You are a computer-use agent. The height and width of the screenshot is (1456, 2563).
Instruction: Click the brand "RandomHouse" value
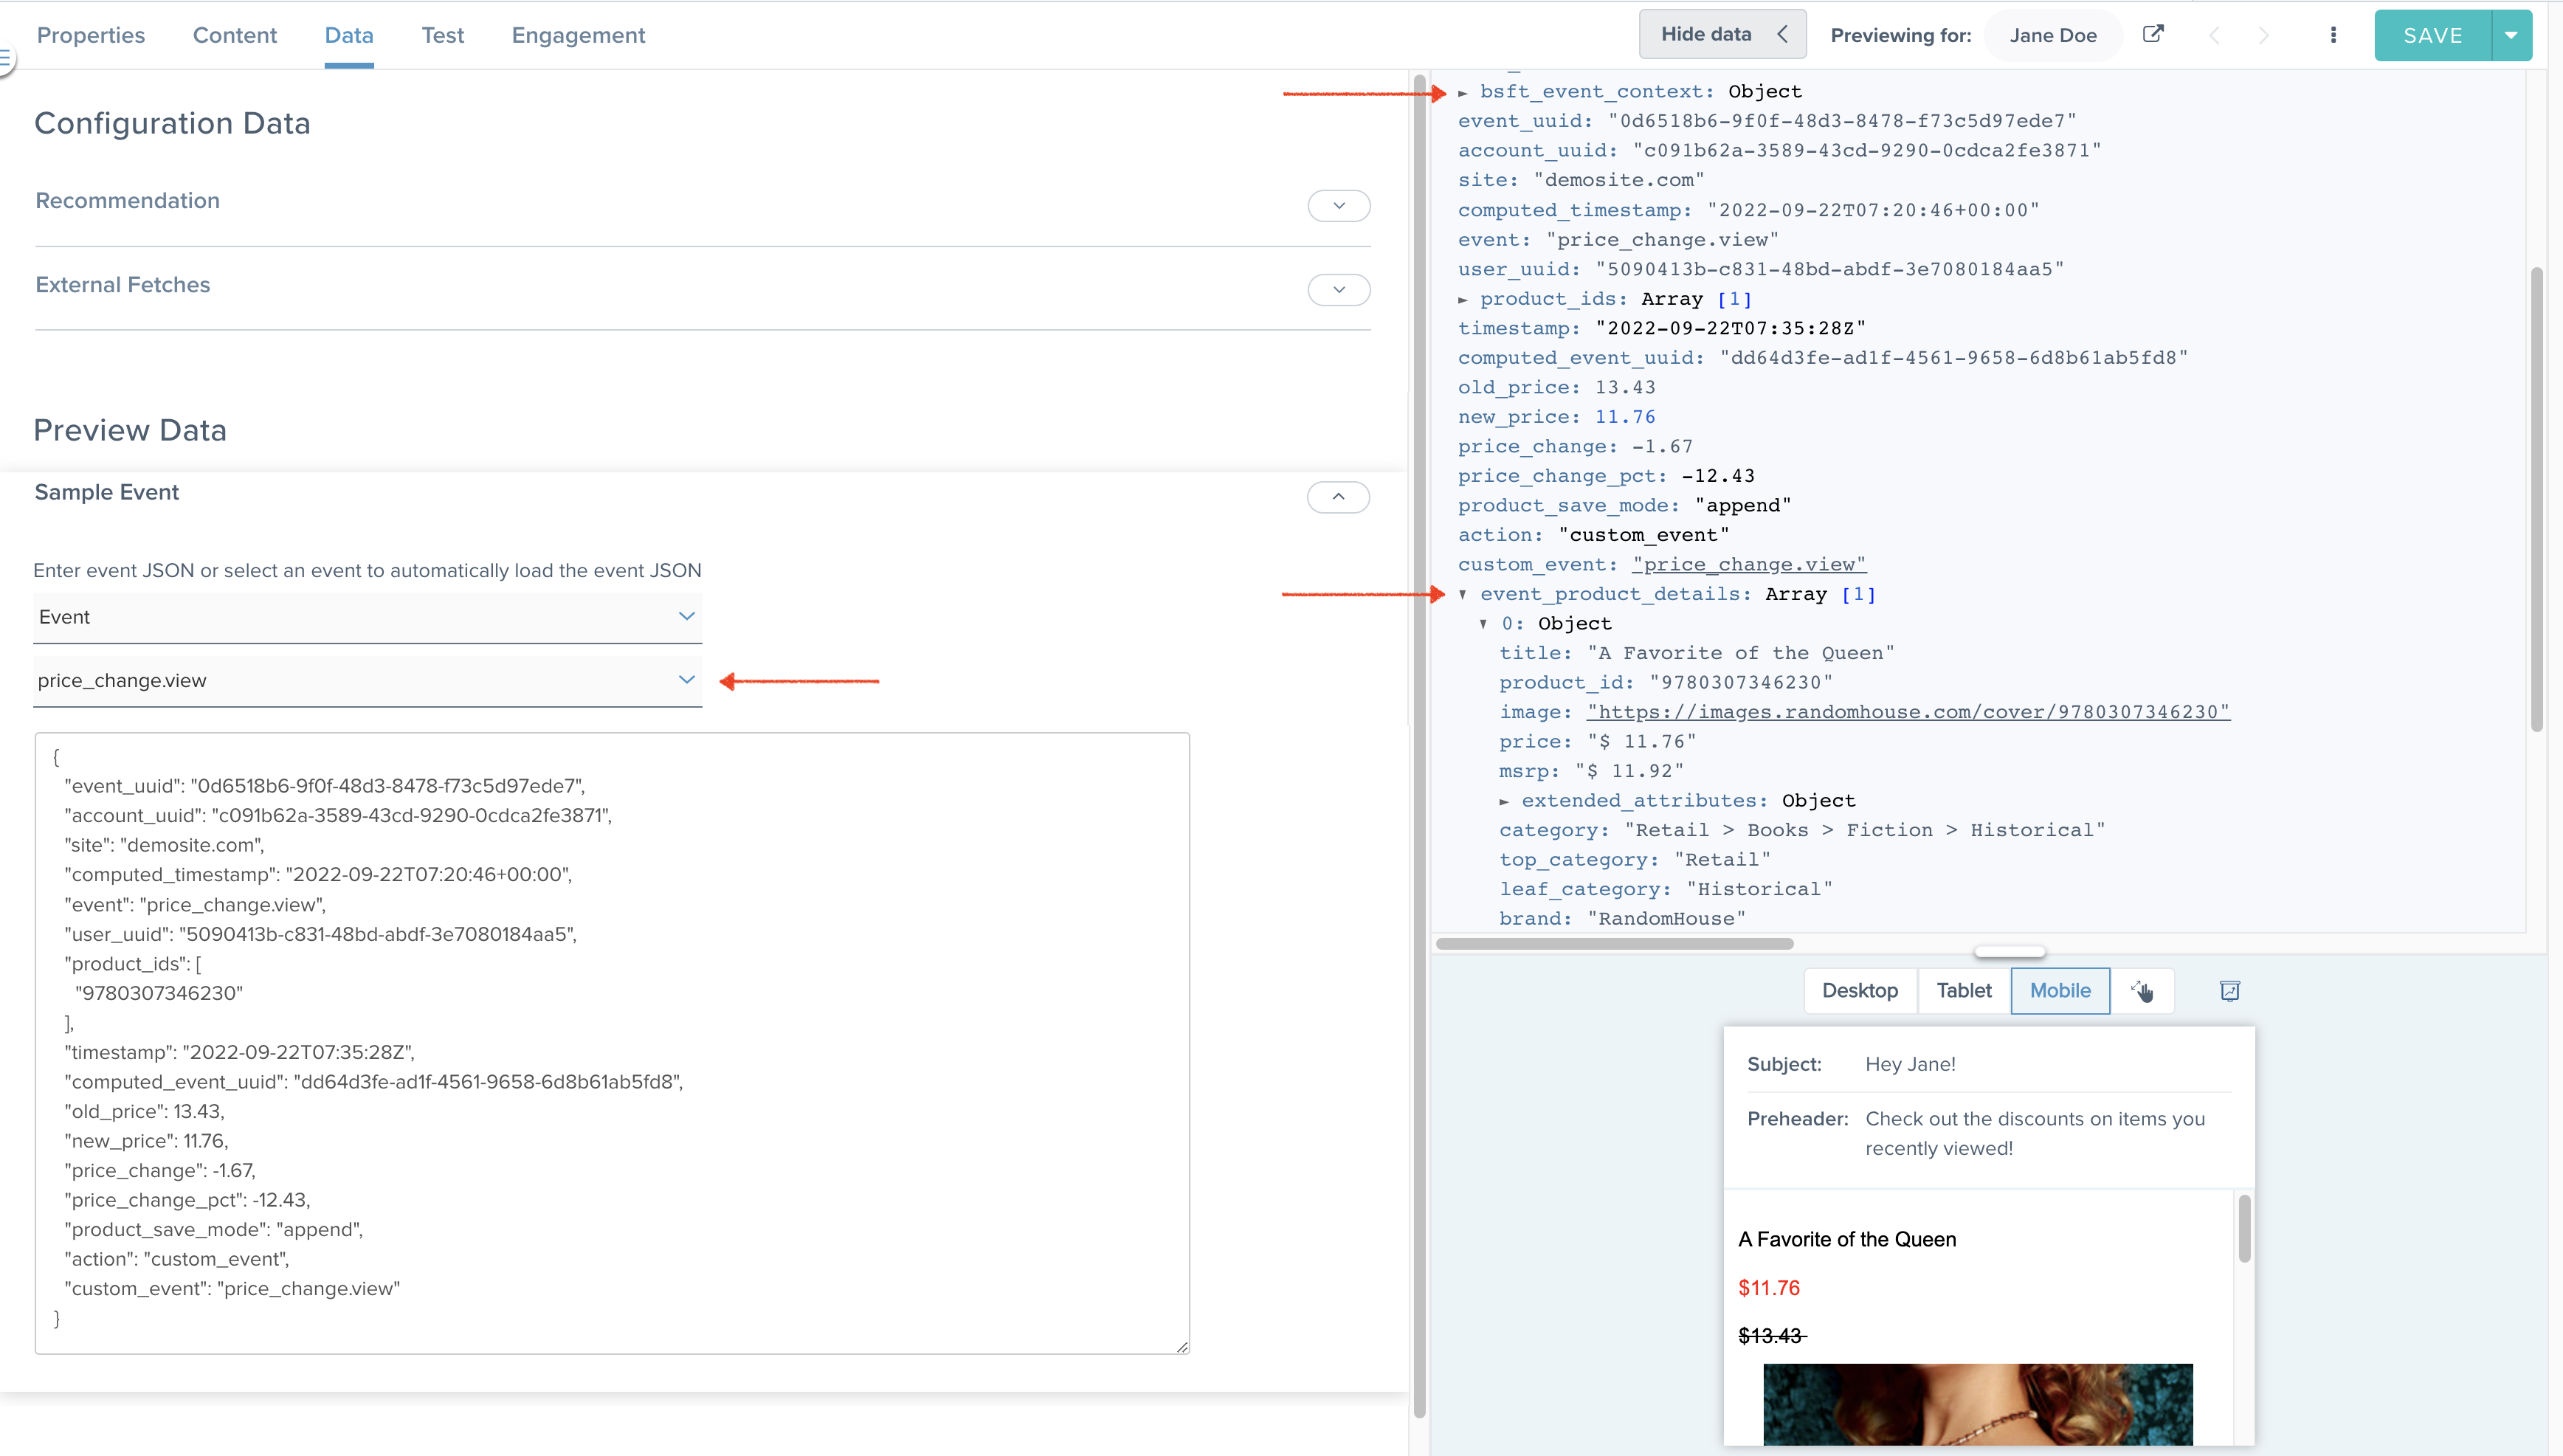pos(1666,919)
